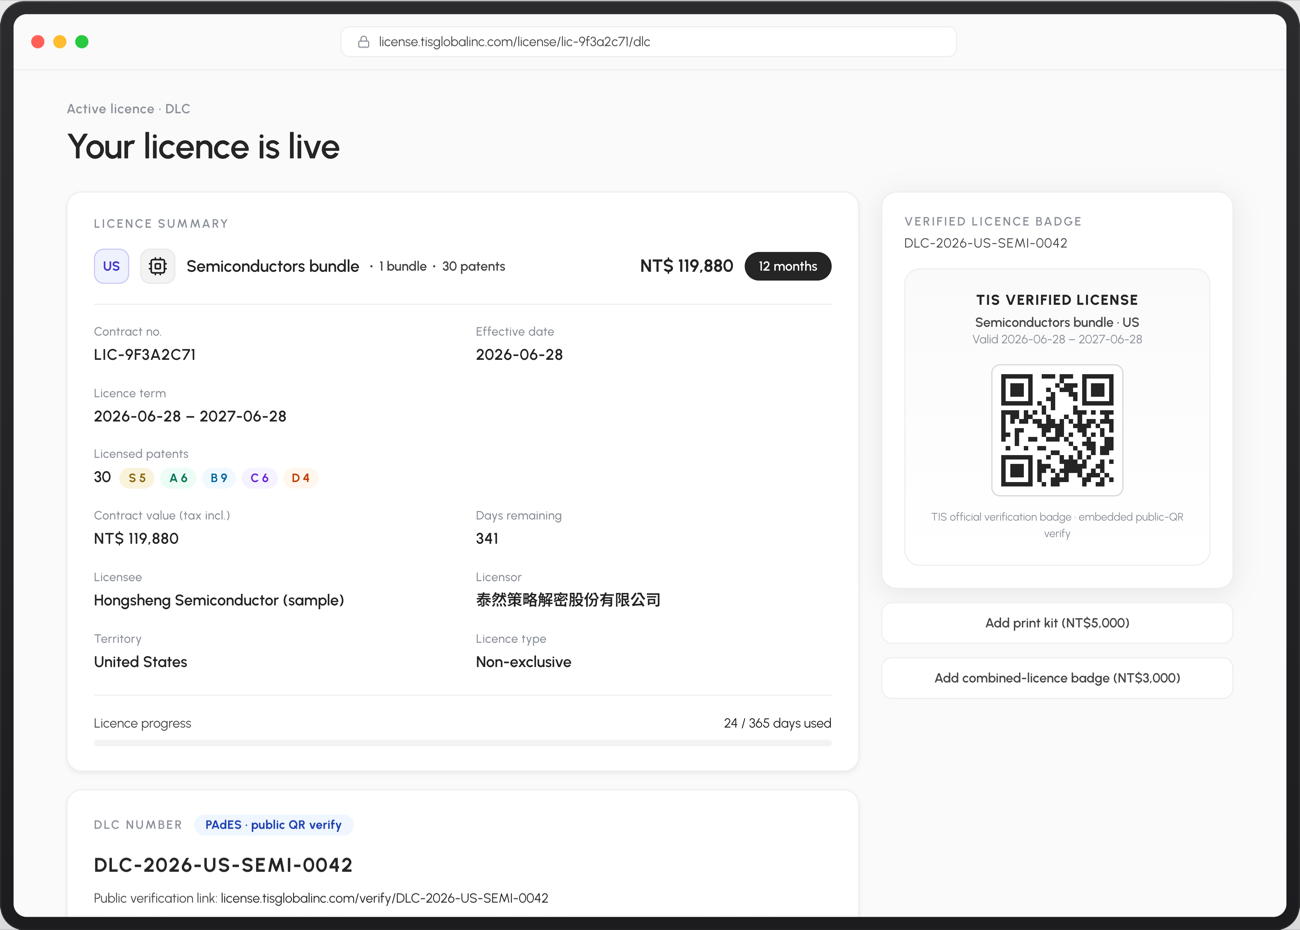
Task: Click the badge ID under Verified Licence Badge
Action: (x=985, y=243)
